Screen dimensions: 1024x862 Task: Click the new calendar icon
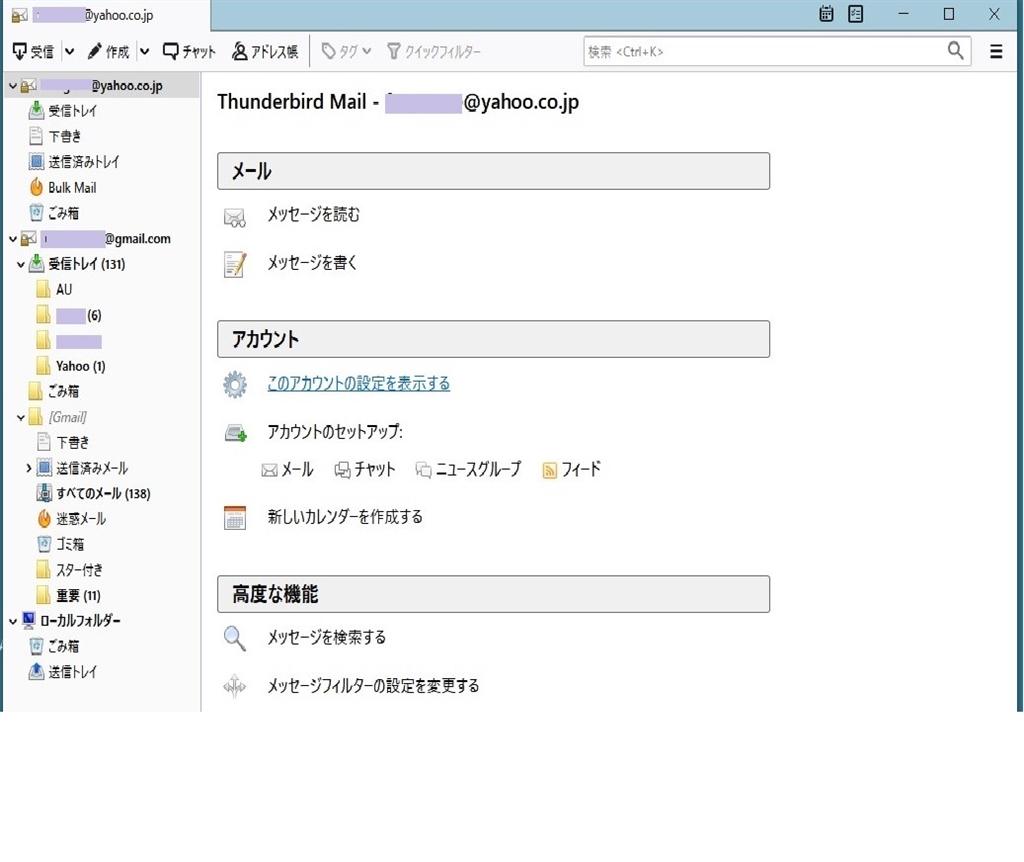click(235, 518)
